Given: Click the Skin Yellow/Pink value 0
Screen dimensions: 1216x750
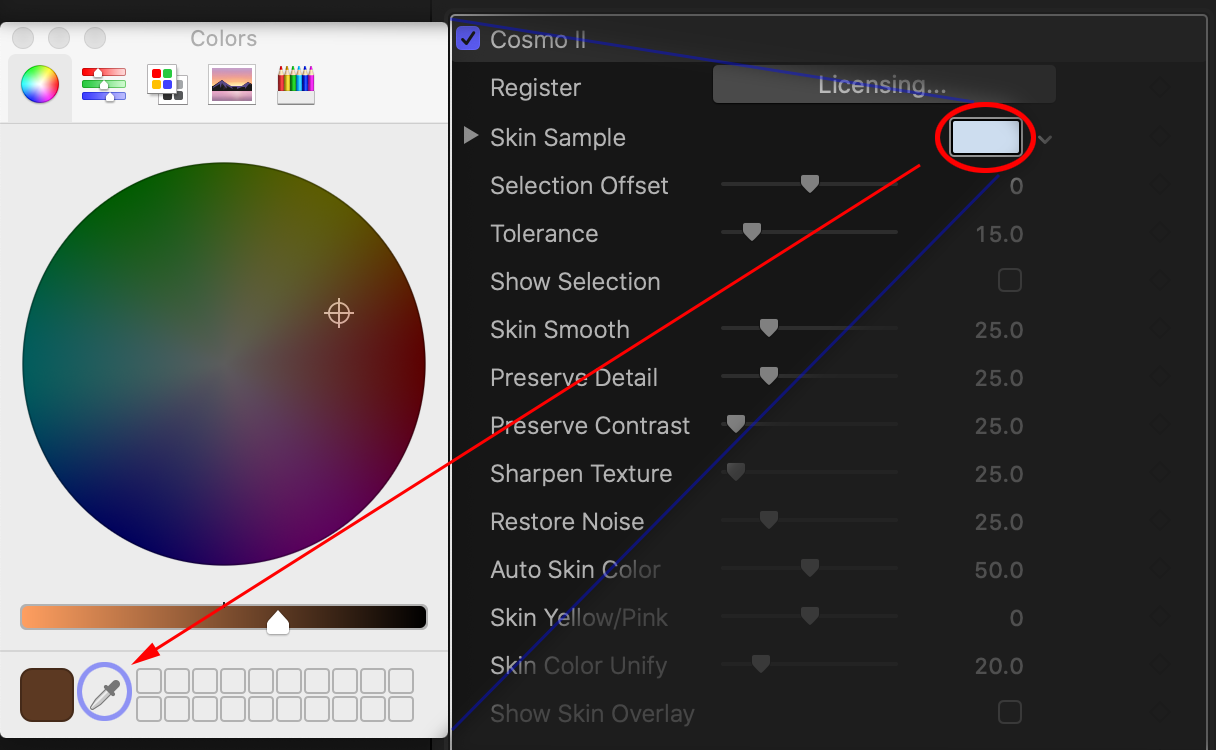Looking at the screenshot, I should point(1016,618).
